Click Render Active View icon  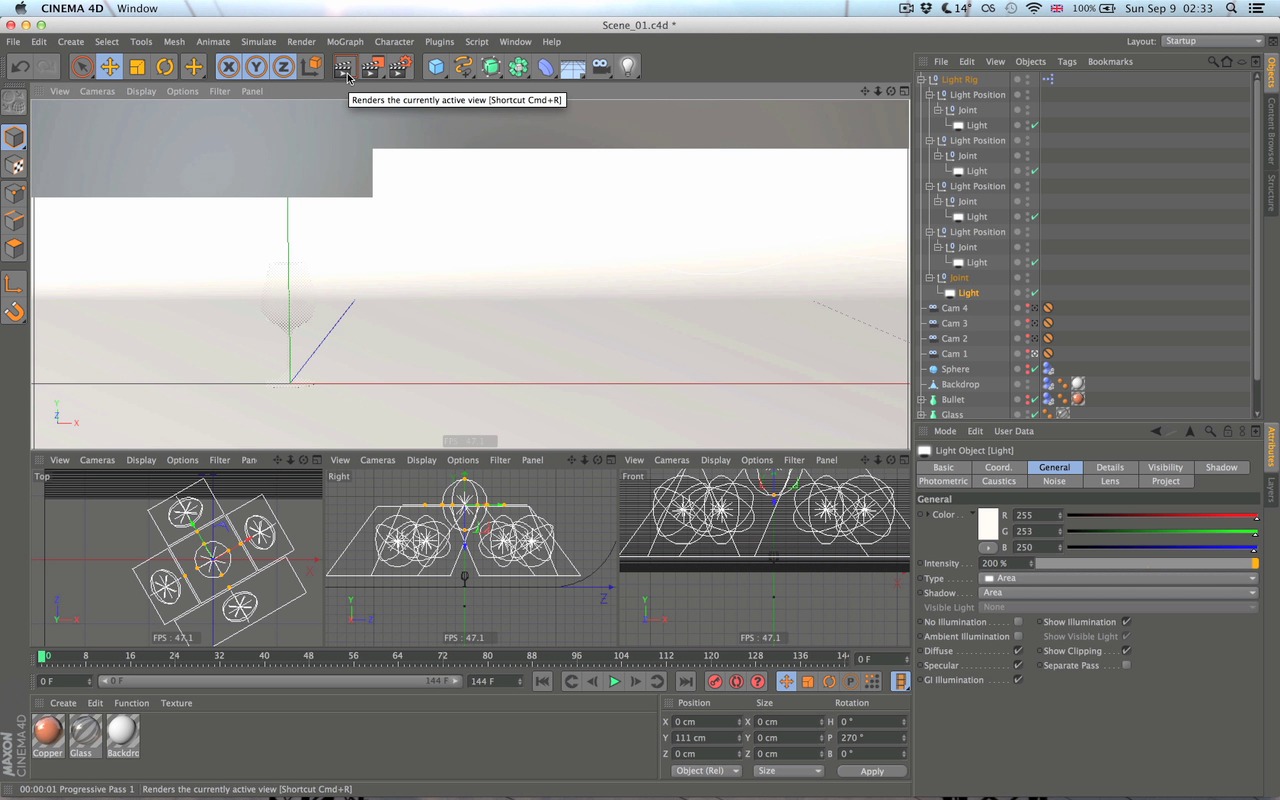(343, 67)
